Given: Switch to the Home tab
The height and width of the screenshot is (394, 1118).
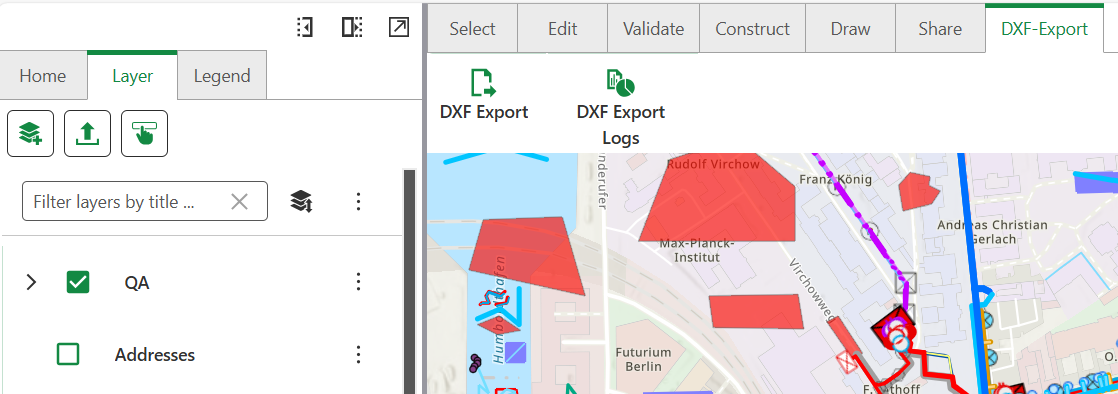Looking at the screenshot, I should tap(43, 76).
